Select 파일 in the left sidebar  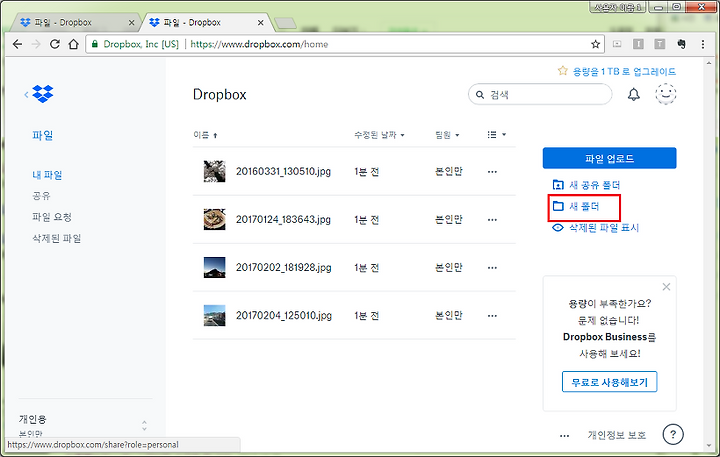[x=42, y=135]
